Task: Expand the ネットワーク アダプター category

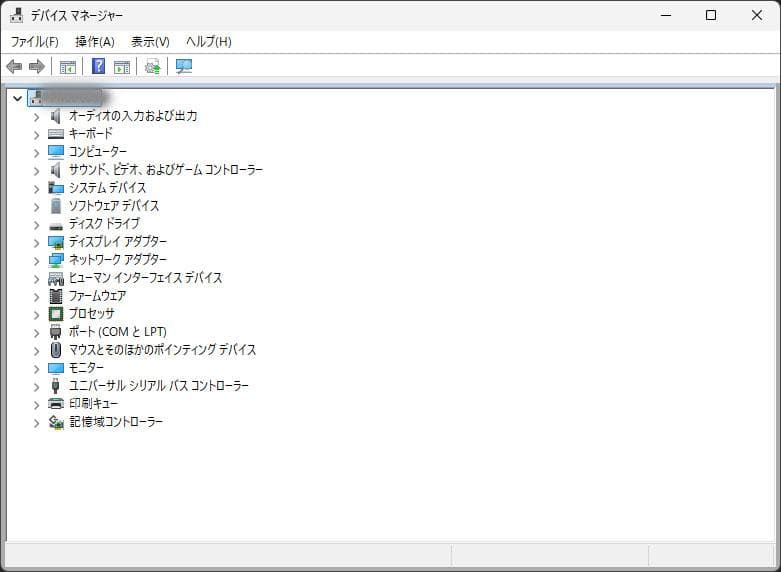Action: (36, 261)
